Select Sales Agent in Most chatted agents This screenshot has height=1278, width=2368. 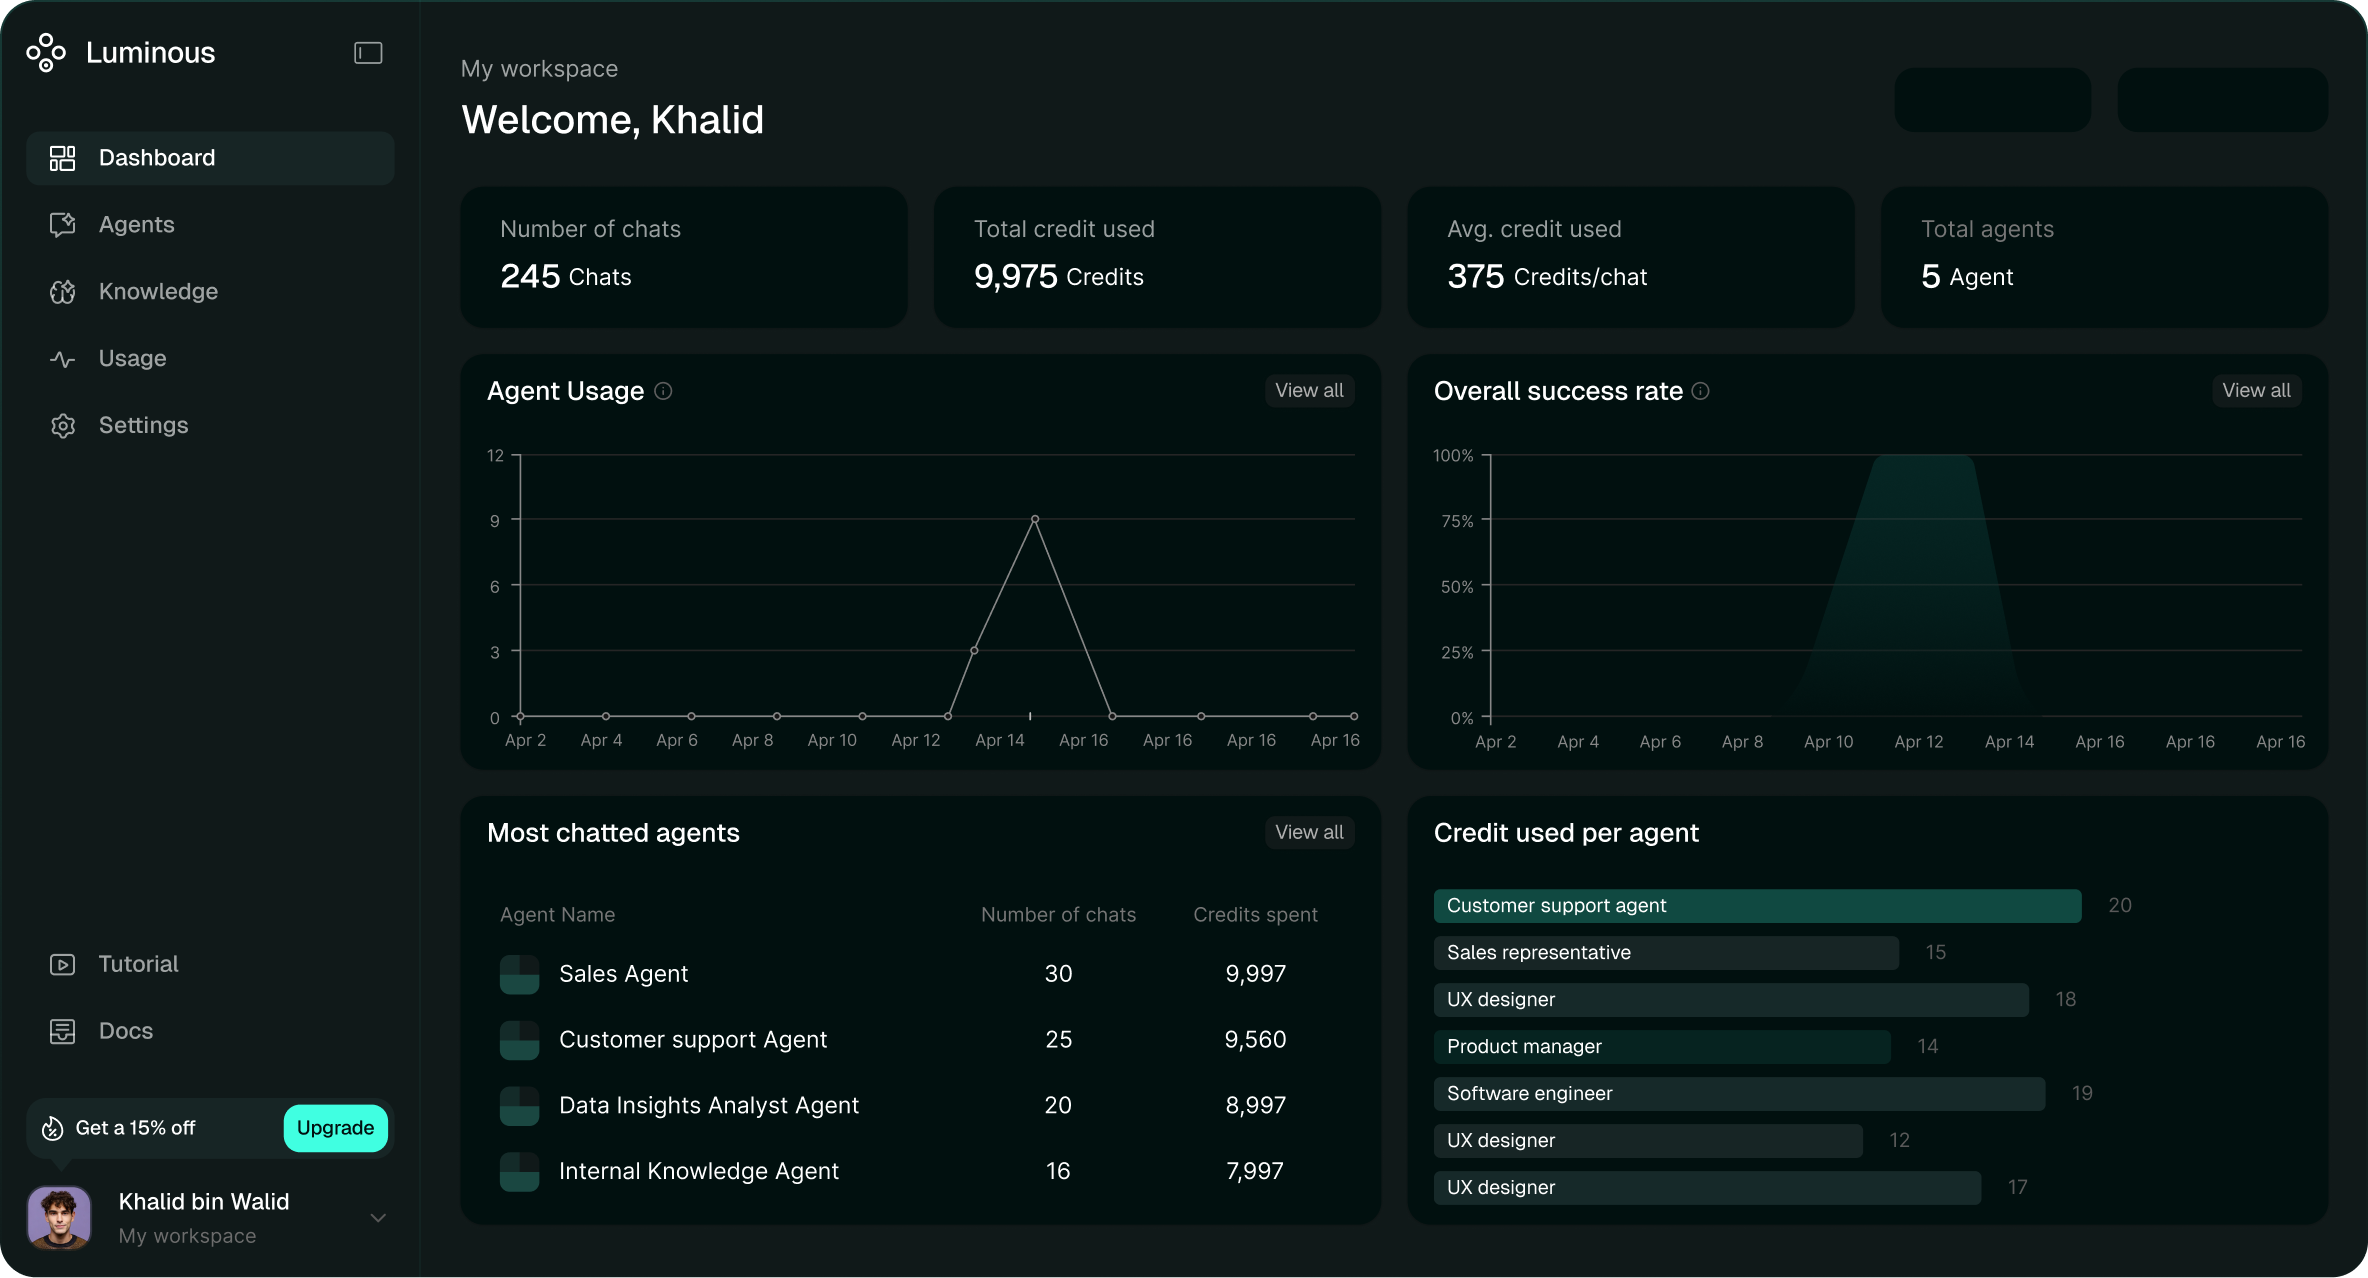(623, 973)
